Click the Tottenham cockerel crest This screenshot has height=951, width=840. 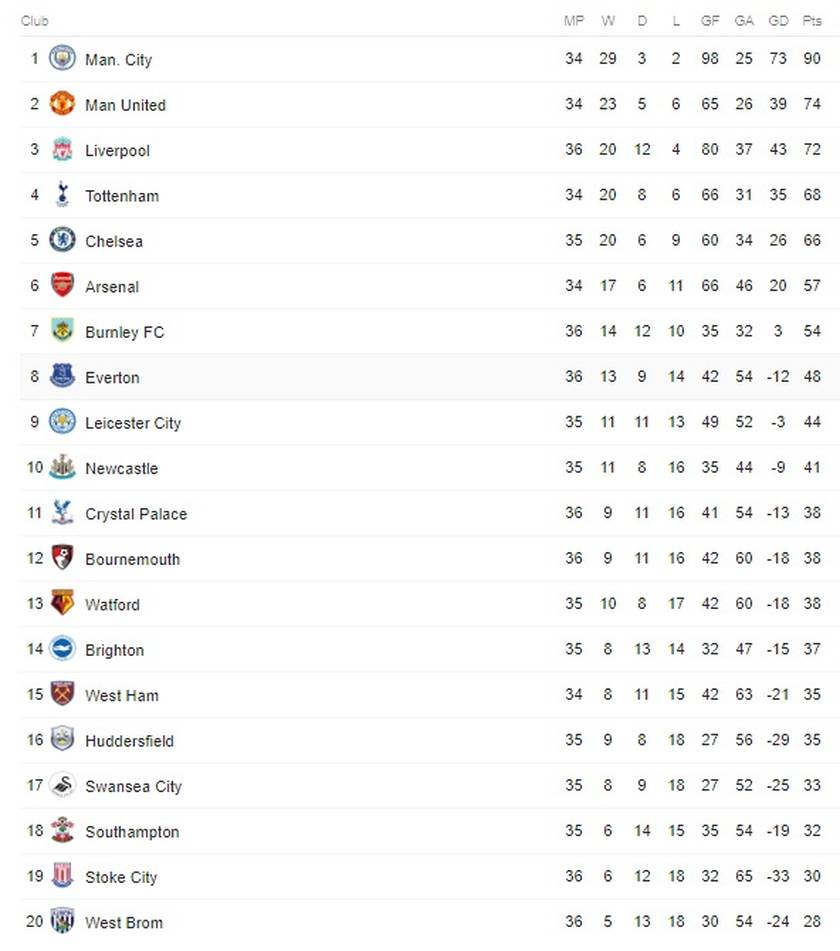tap(62, 194)
